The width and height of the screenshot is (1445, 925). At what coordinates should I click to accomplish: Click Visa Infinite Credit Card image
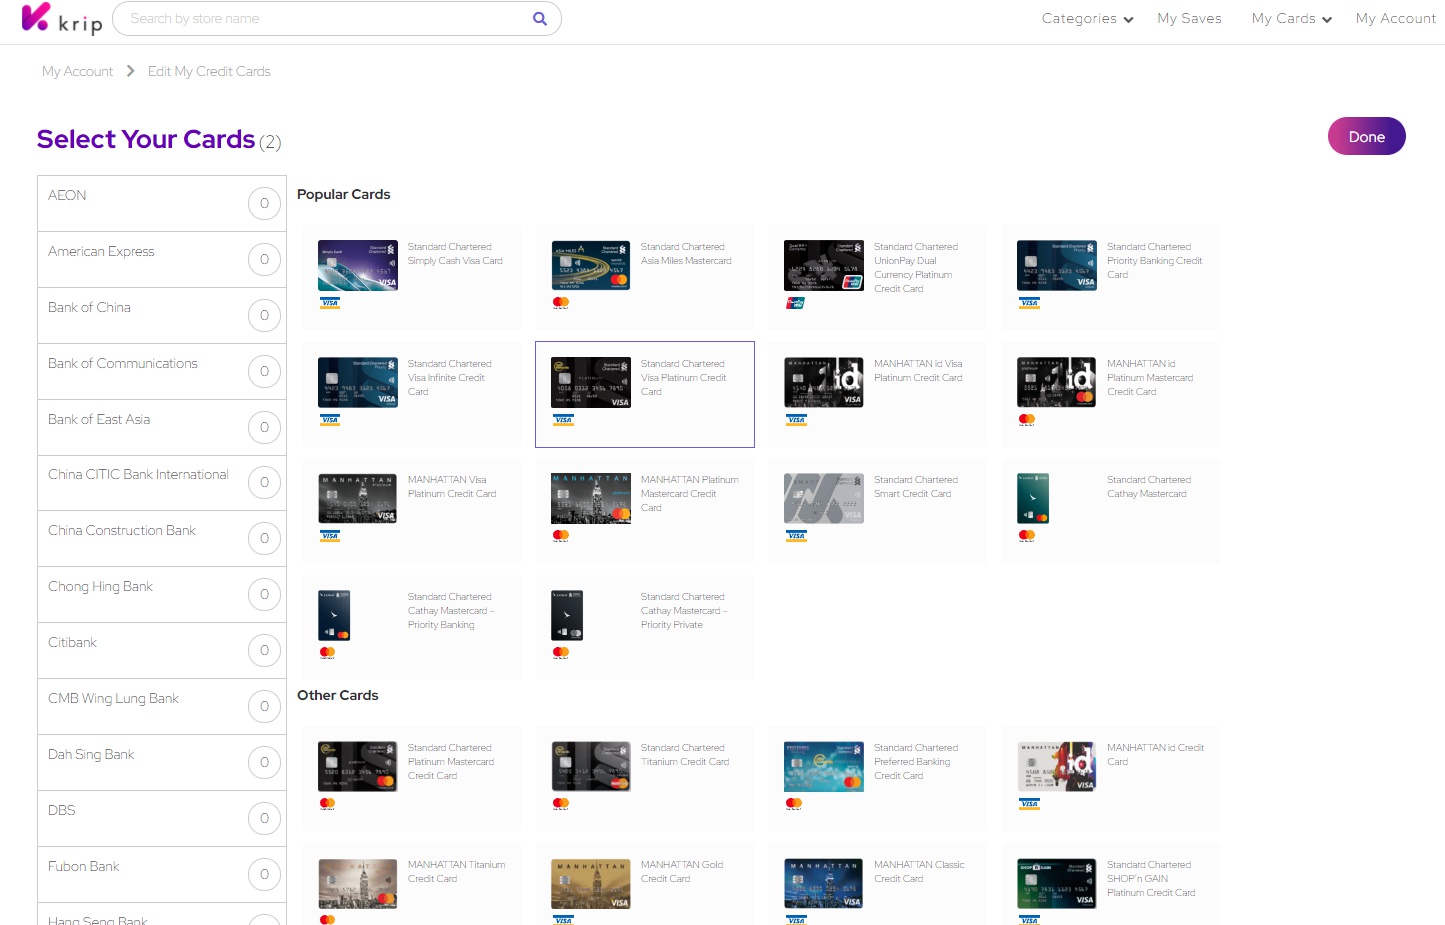click(358, 382)
